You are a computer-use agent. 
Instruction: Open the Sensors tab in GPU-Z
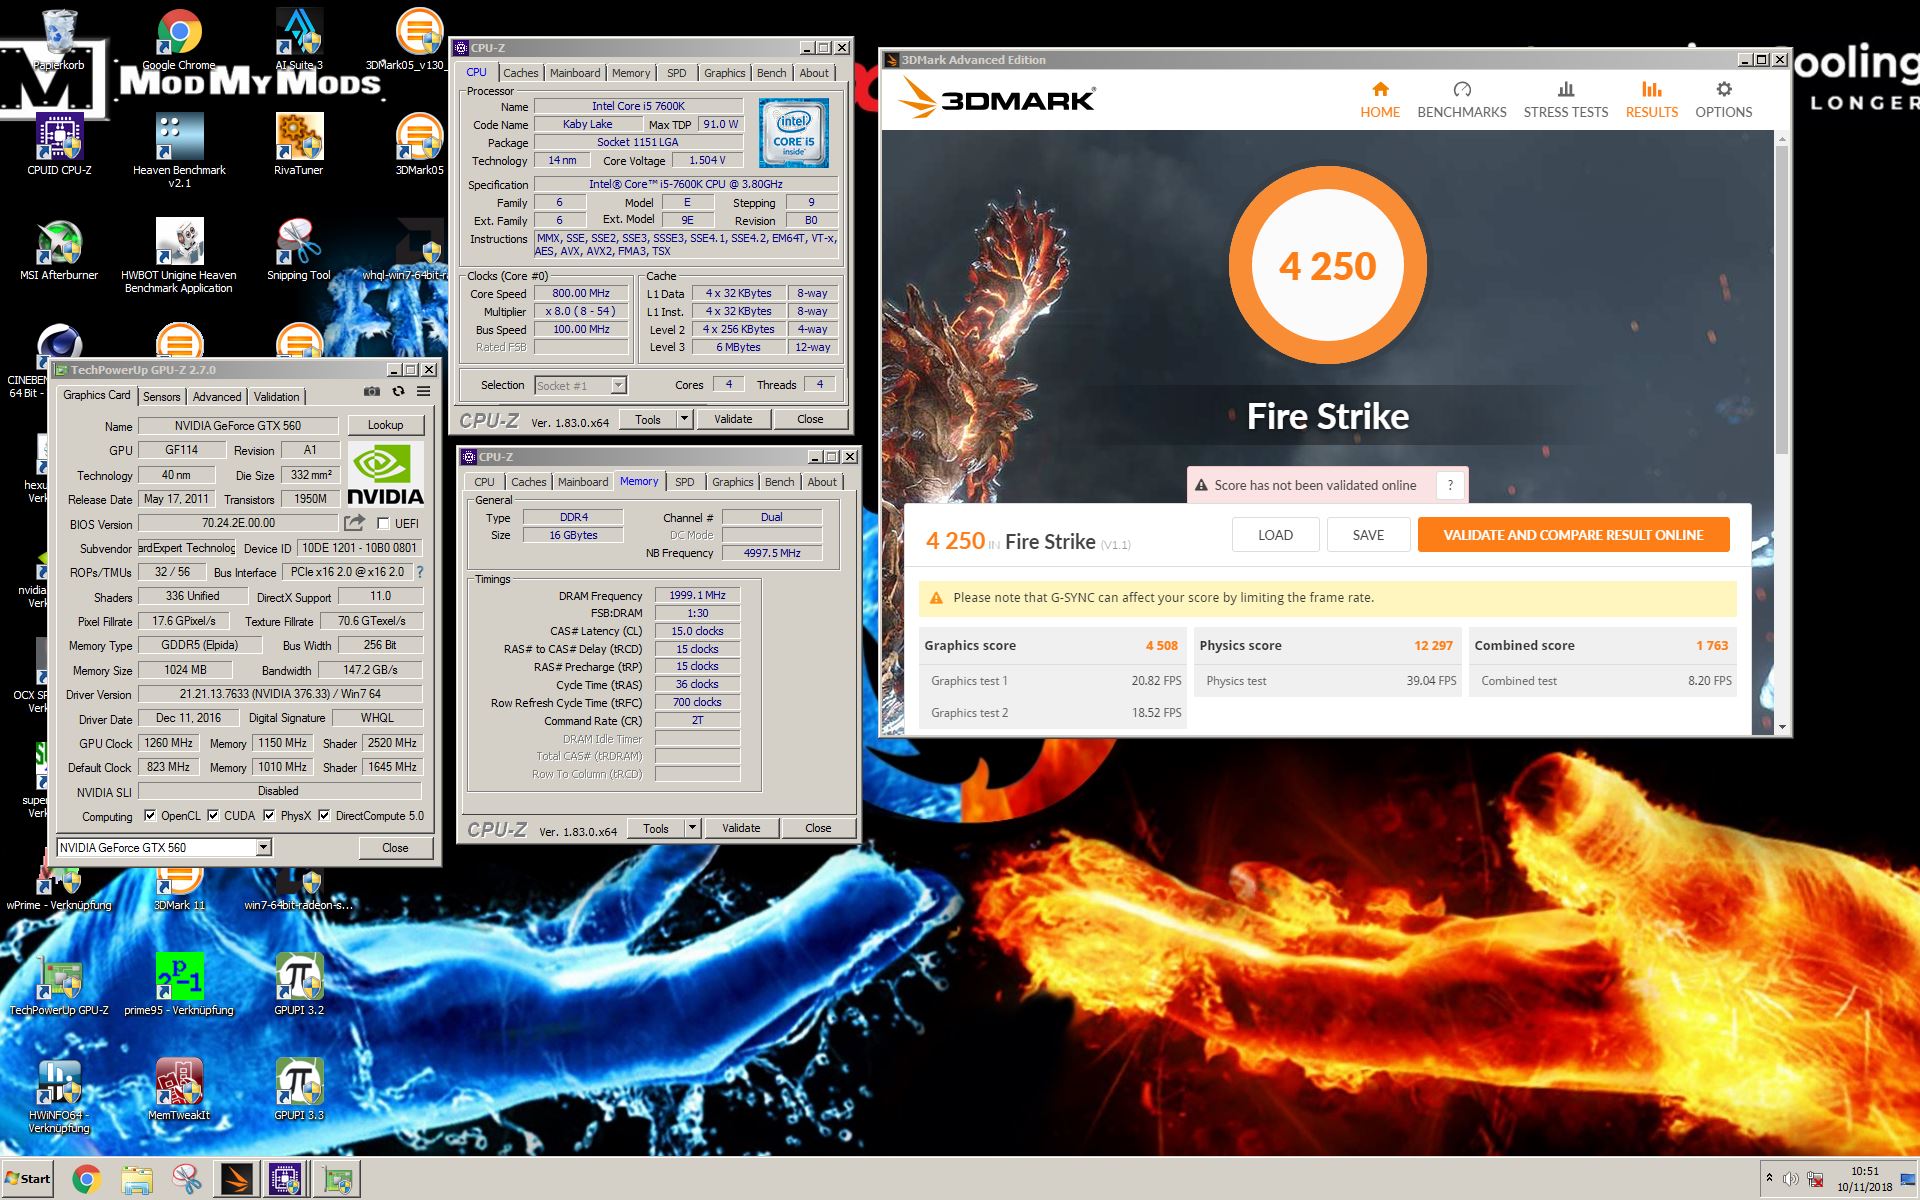(161, 397)
